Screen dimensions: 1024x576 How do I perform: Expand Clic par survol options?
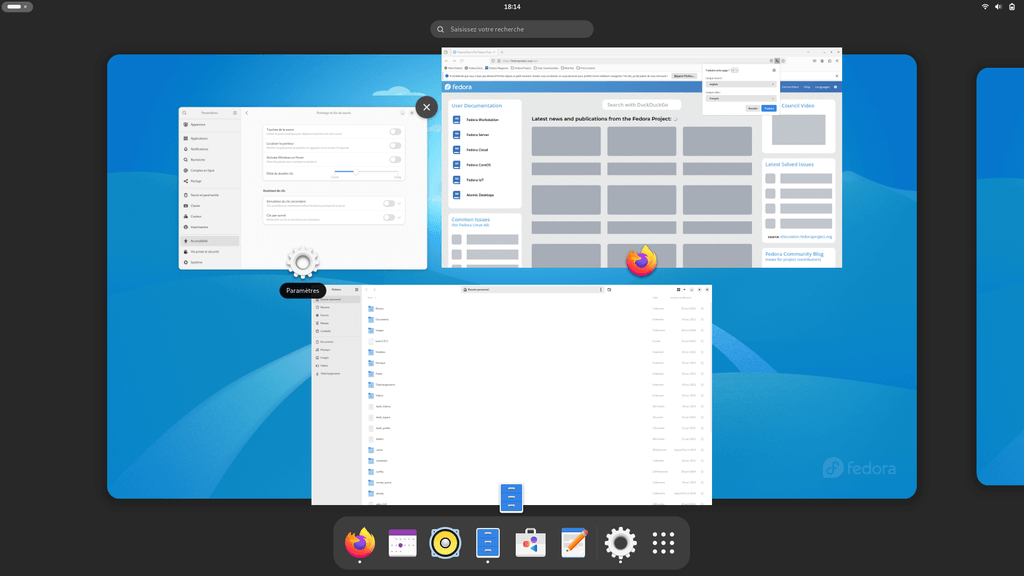[400, 217]
